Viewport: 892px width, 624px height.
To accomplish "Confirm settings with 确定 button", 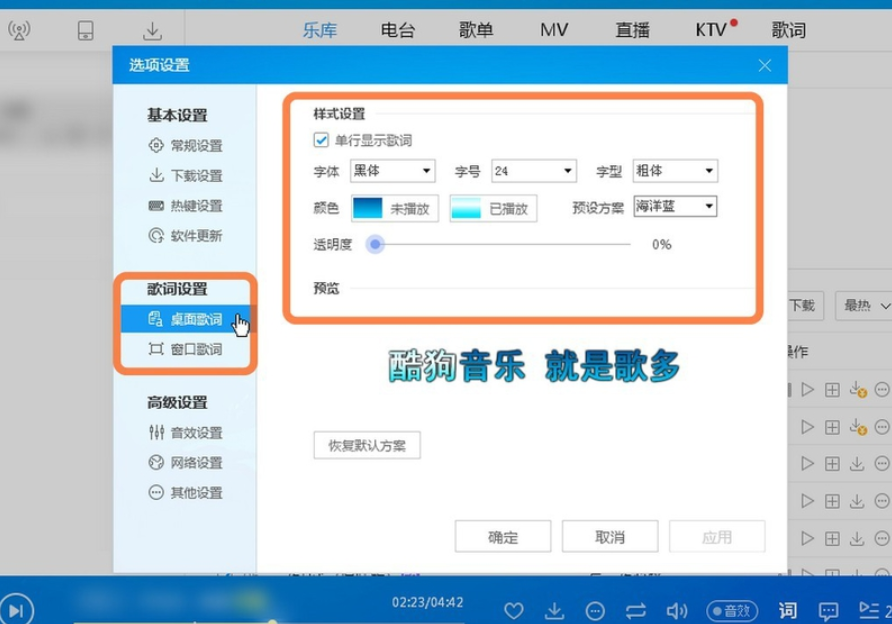I will click(x=503, y=536).
